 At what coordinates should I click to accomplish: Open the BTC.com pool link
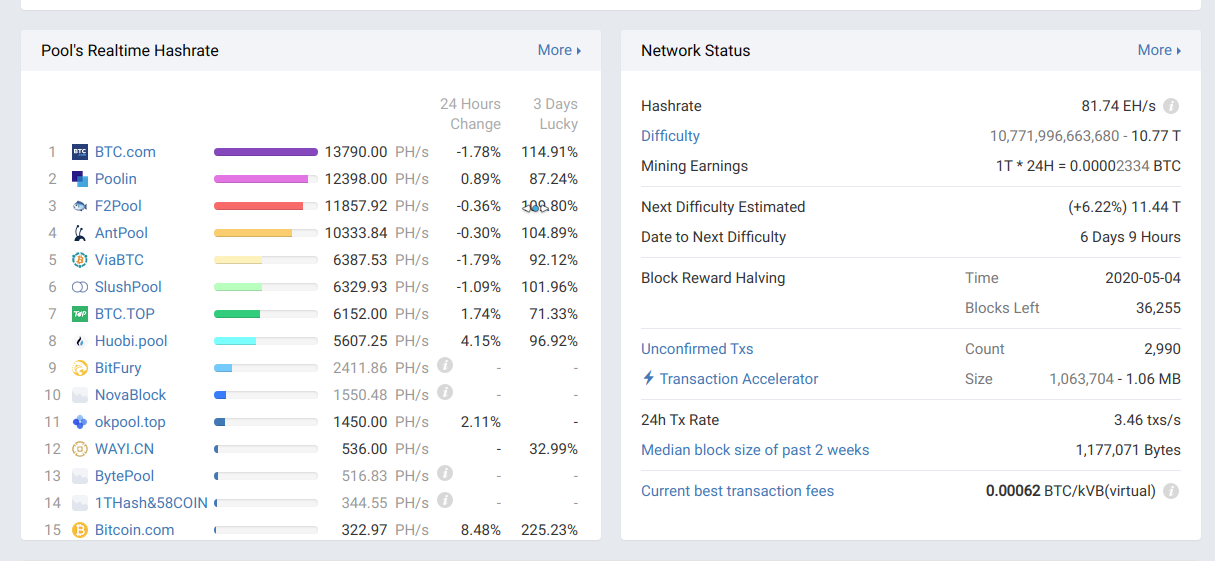tap(125, 152)
